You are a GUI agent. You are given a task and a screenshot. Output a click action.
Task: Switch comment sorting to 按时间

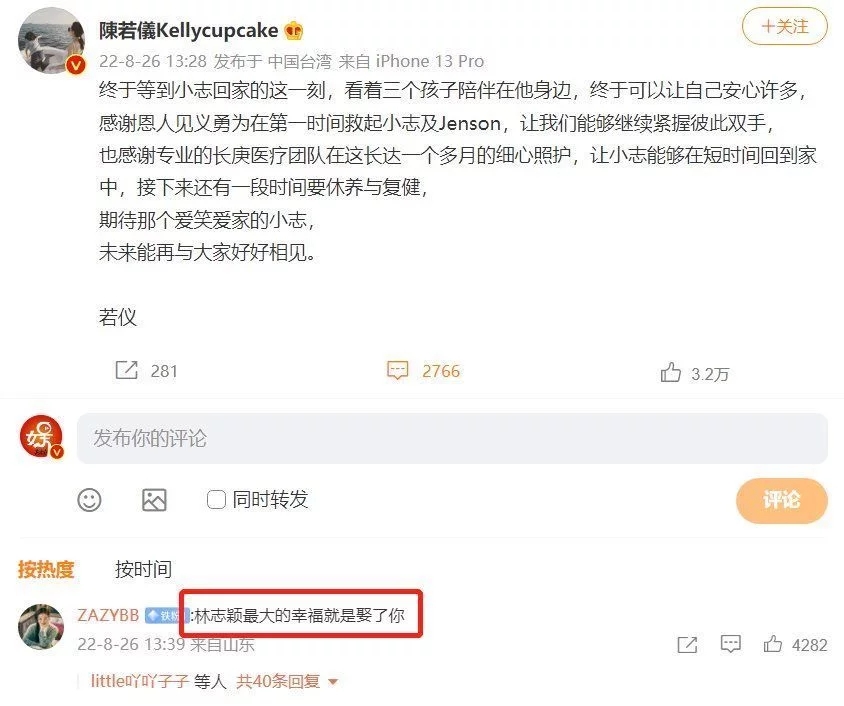point(143,569)
